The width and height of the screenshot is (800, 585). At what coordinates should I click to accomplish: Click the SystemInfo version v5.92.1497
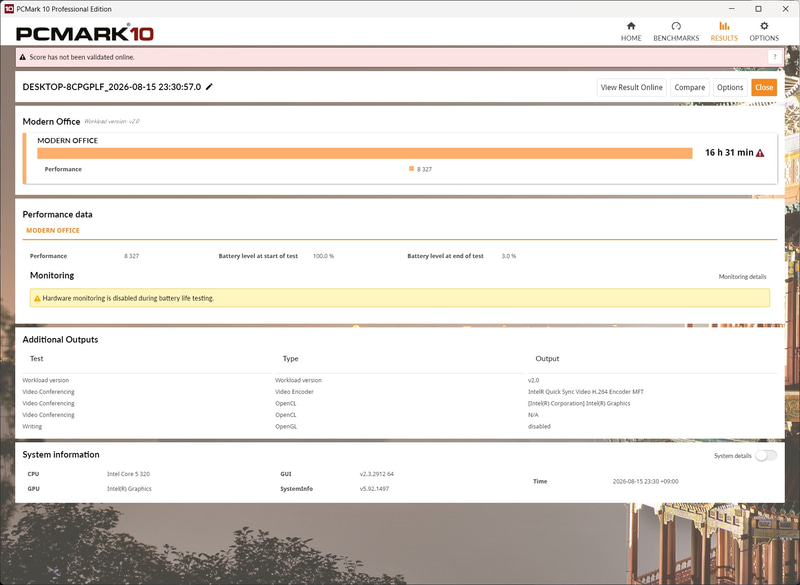374,489
